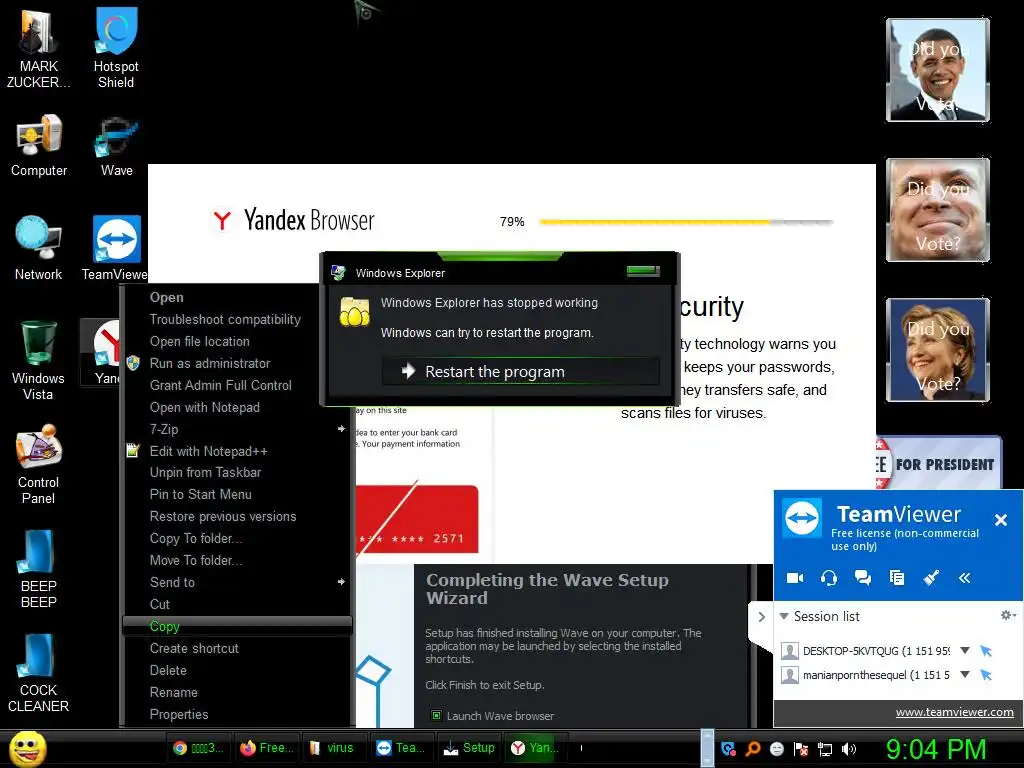The height and width of the screenshot is (768, 1024).
Task: Click remote control arrow for DESKTOP-5KVTQUG session
Action: click(986, 650)
